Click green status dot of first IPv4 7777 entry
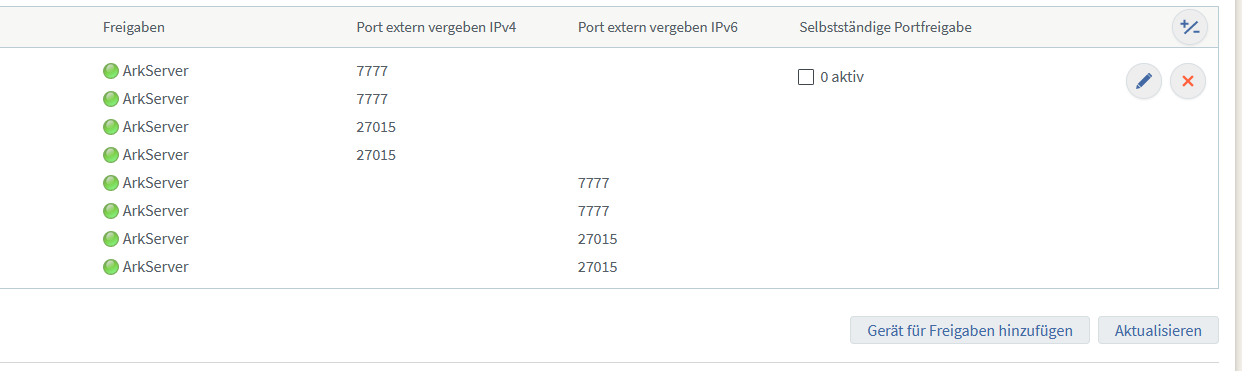This screenshot has height=371, width=1242. (111, 71)
